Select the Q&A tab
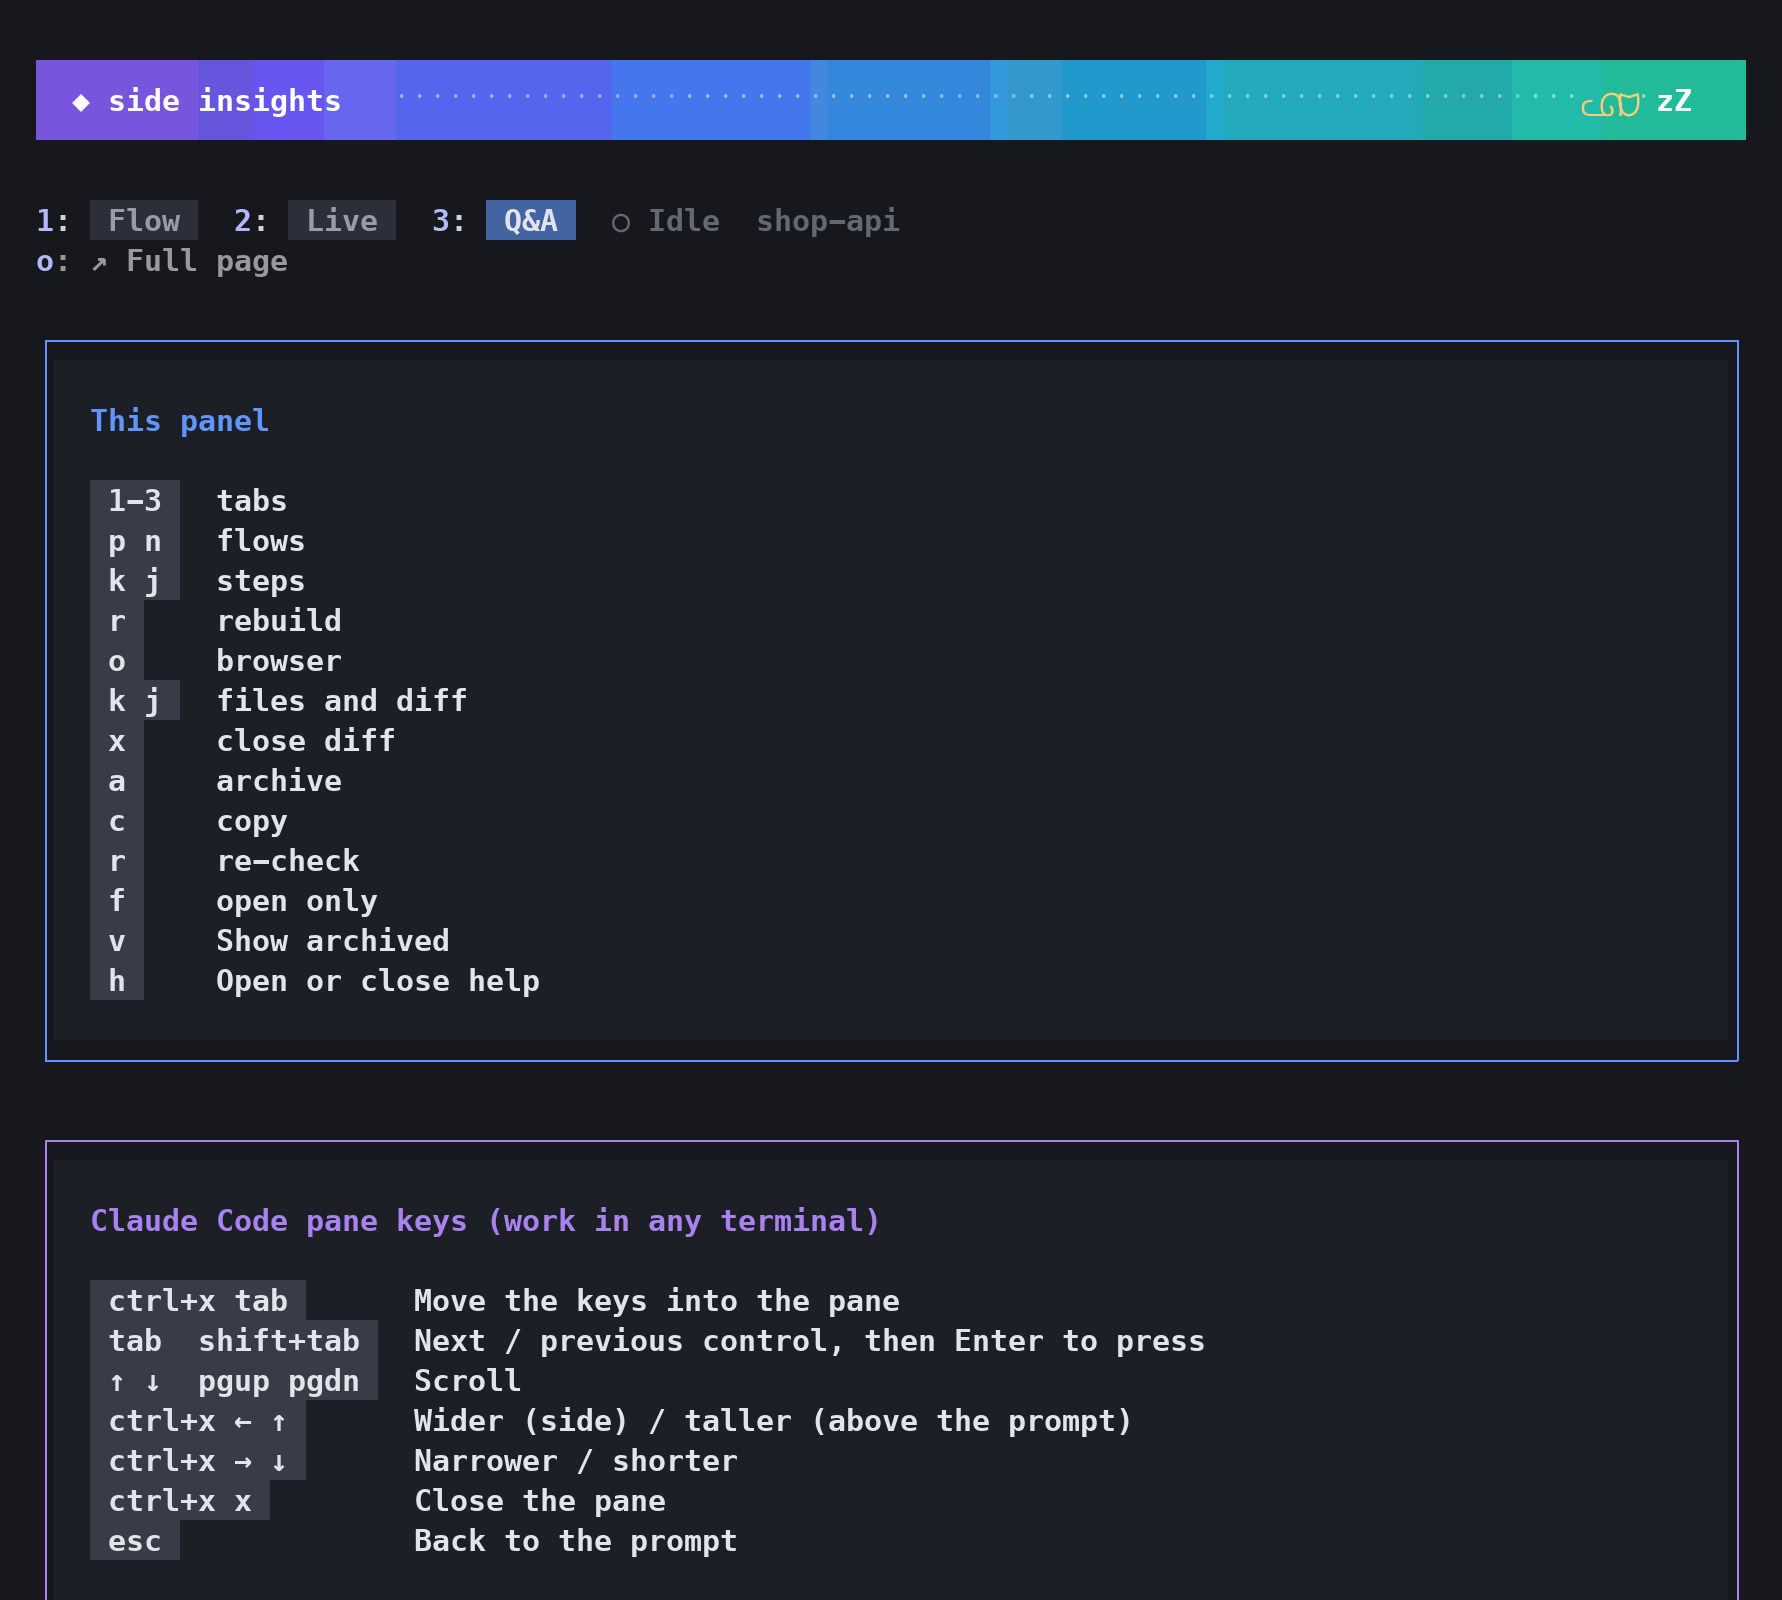The width and height of the screenshot is (1782, 1600). [x=531, y=220]
